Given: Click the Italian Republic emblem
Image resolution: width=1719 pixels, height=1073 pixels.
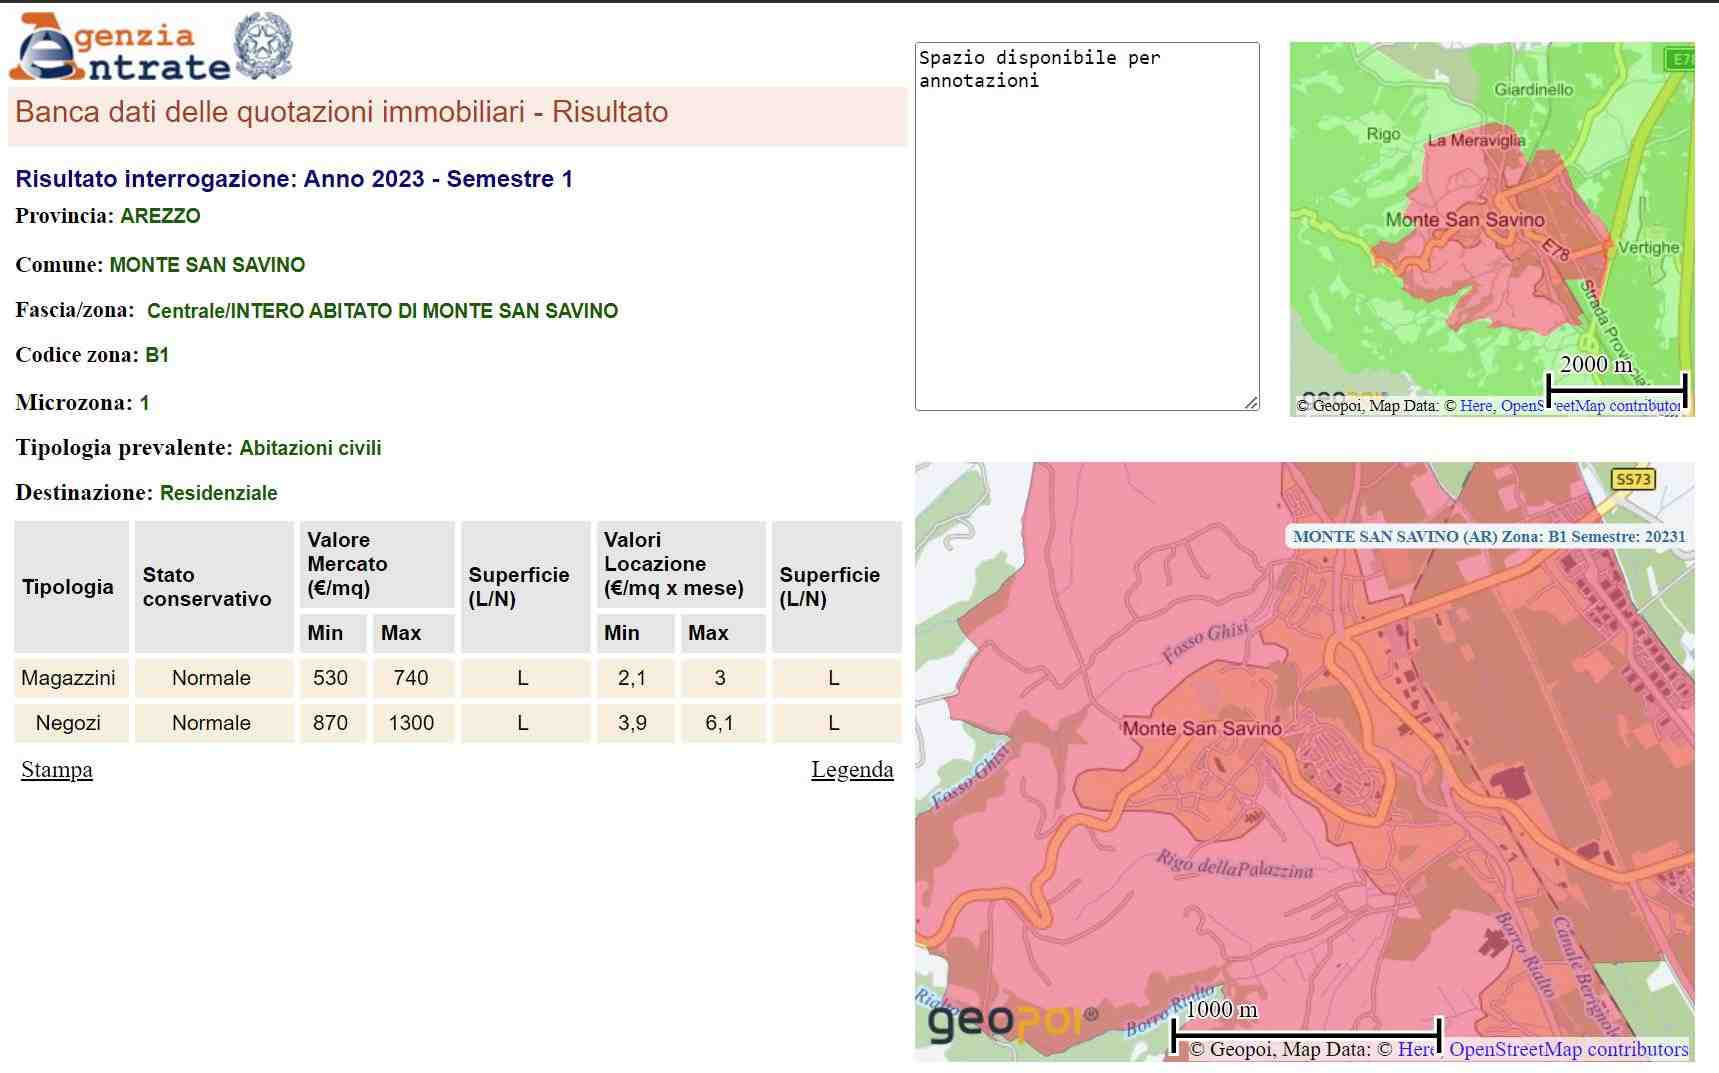Looking at the screenshot, I should (x=263, y=46).
